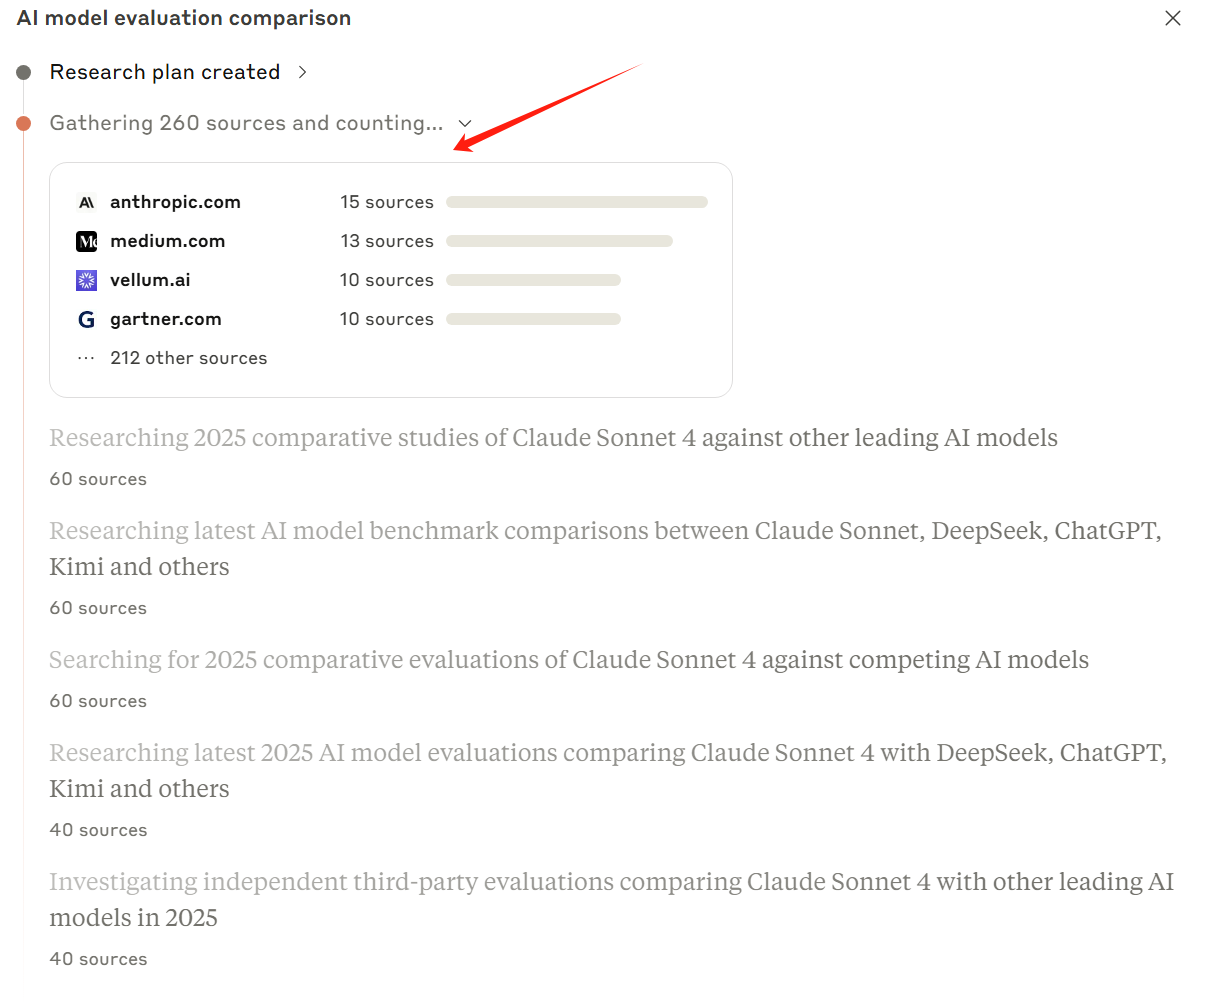
Task: Click the anthropic.com favicon
Action: click(x=86, y=202)
